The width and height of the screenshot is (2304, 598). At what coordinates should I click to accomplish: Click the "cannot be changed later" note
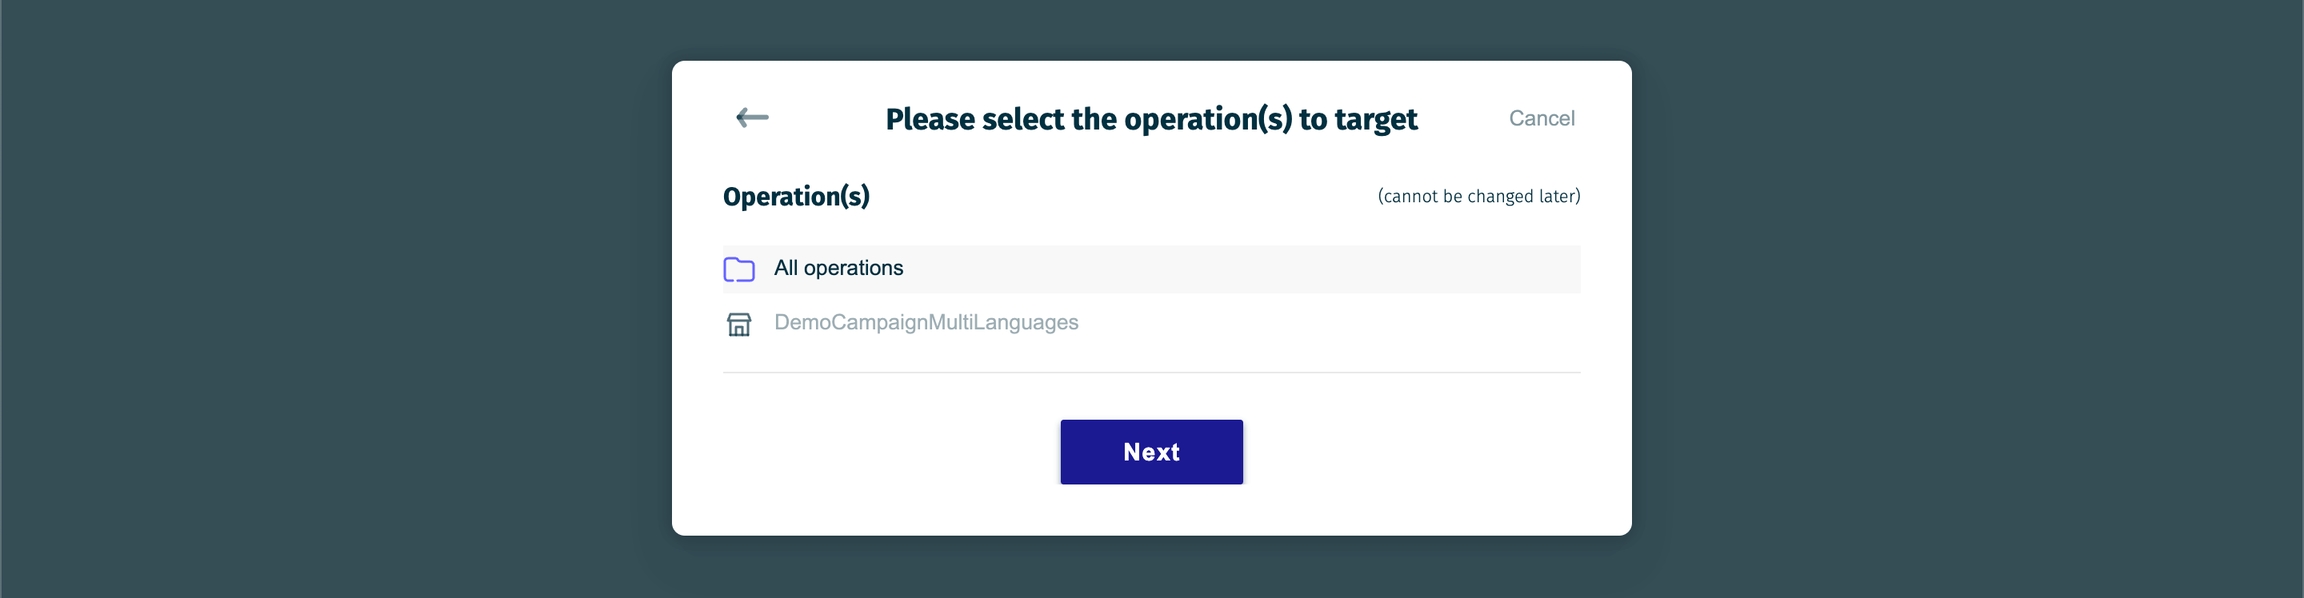[x=1478, y=196]
